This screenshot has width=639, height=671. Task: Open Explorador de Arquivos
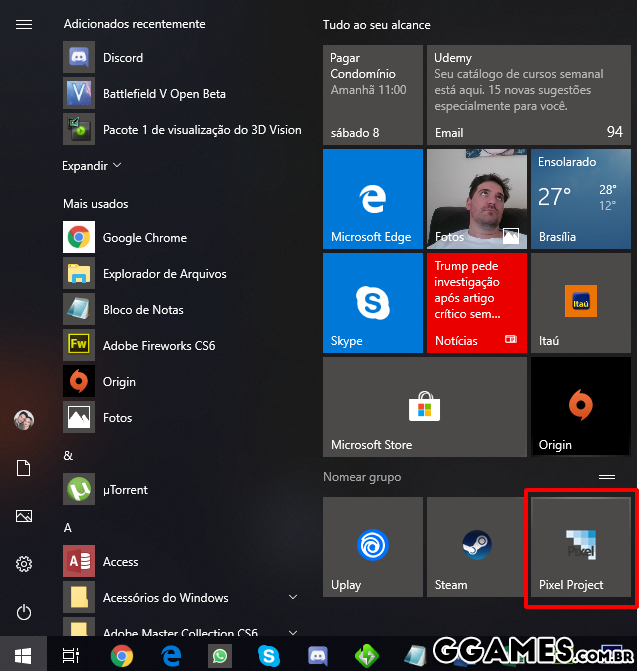[182, 273]
